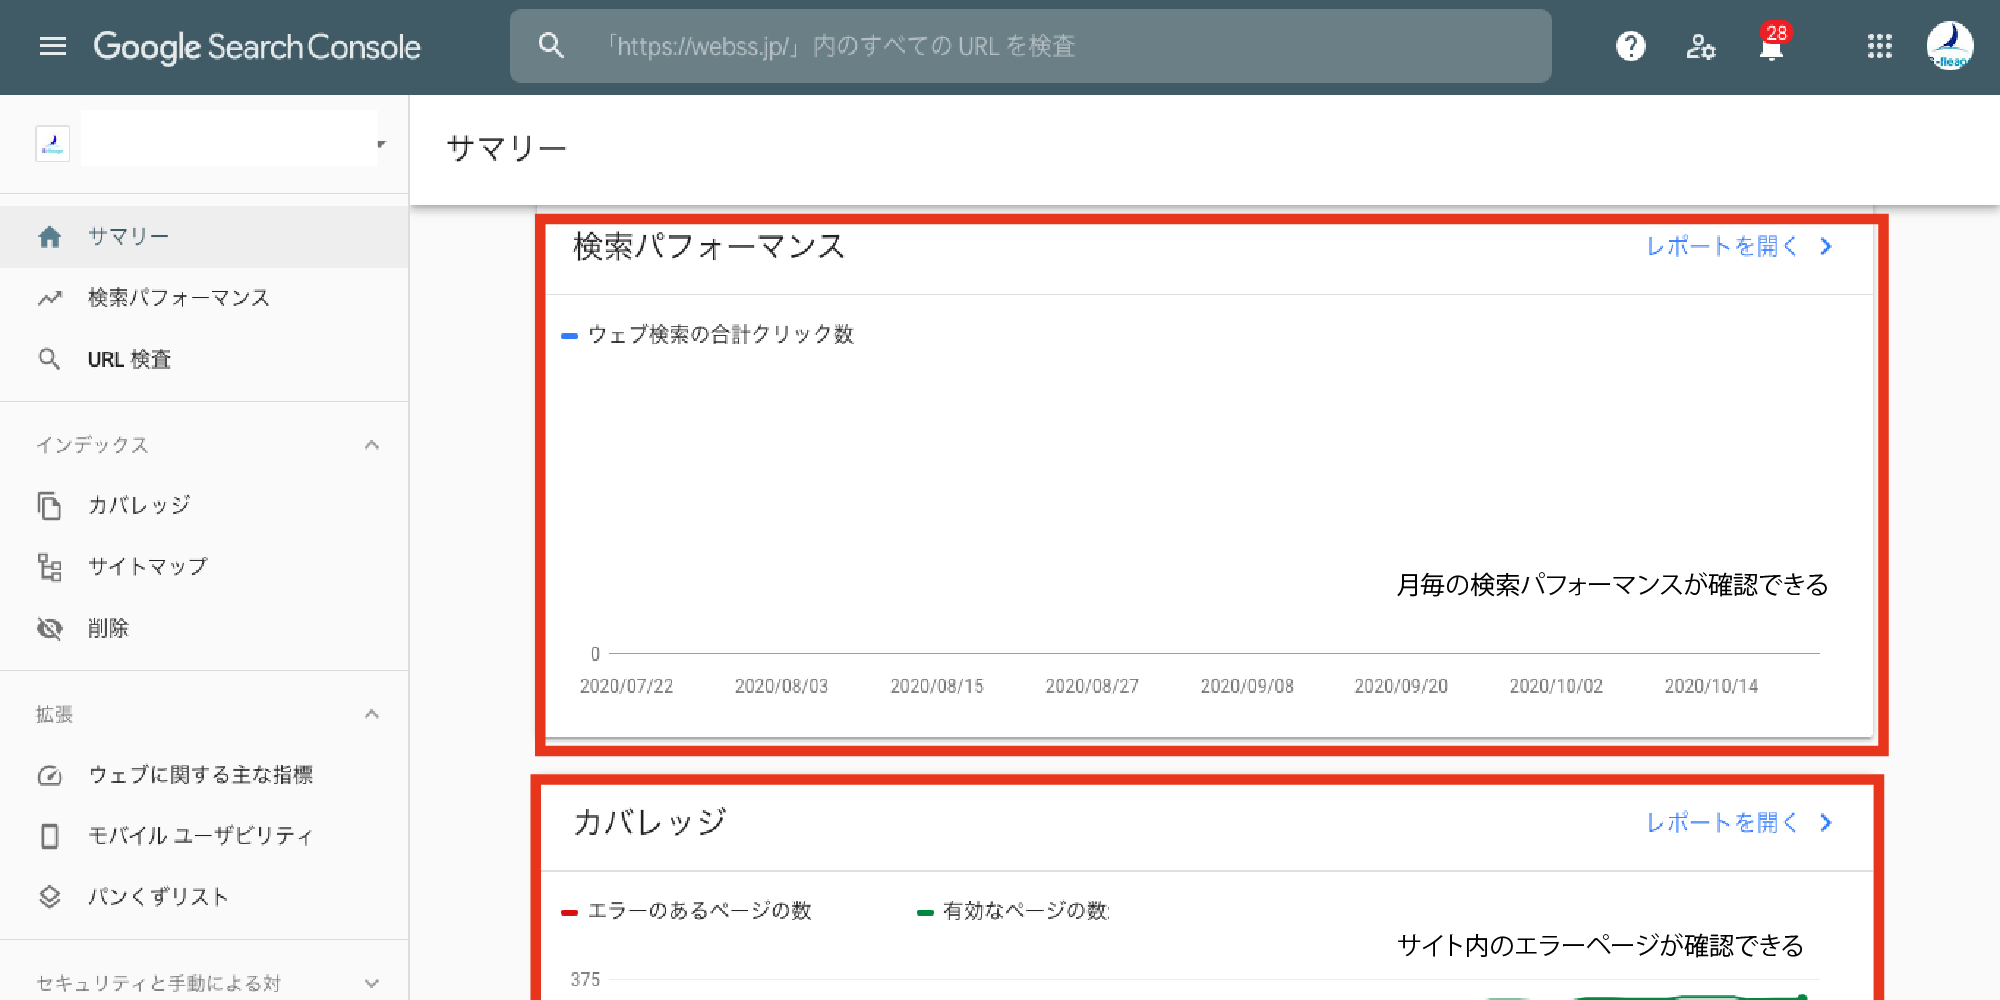2000x1000 pixels.
Task: Open the hamburger main menu
Action: 53,46
